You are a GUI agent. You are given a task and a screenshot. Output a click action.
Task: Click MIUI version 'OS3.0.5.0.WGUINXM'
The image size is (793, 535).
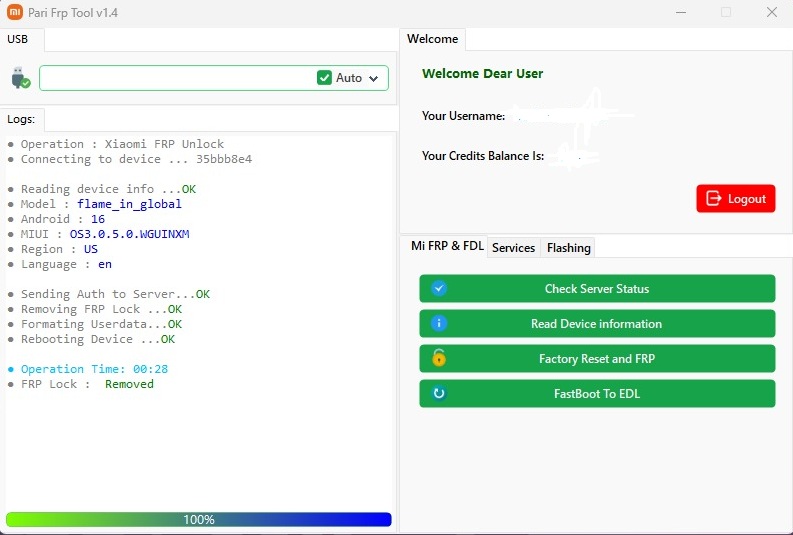click(129, 234)
